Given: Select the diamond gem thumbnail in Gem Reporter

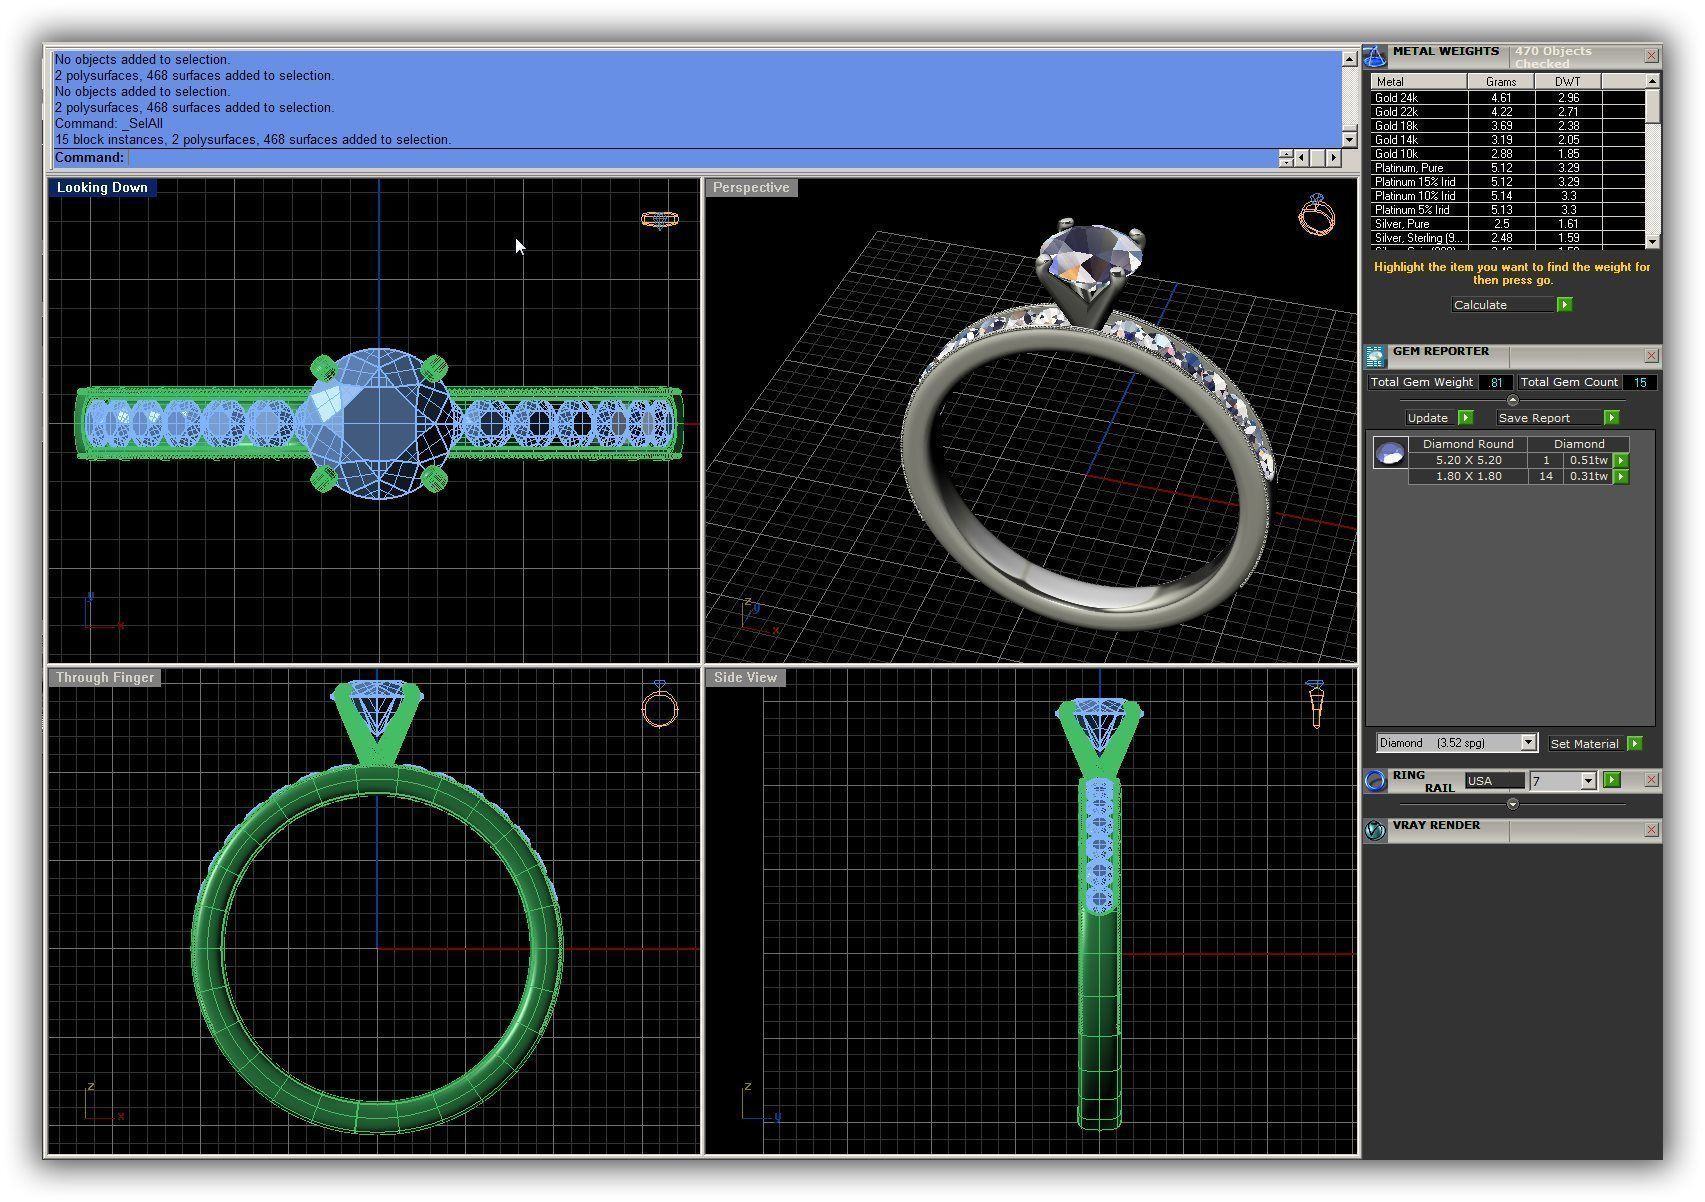Looking at the screenshot, I should (1390, 453).
